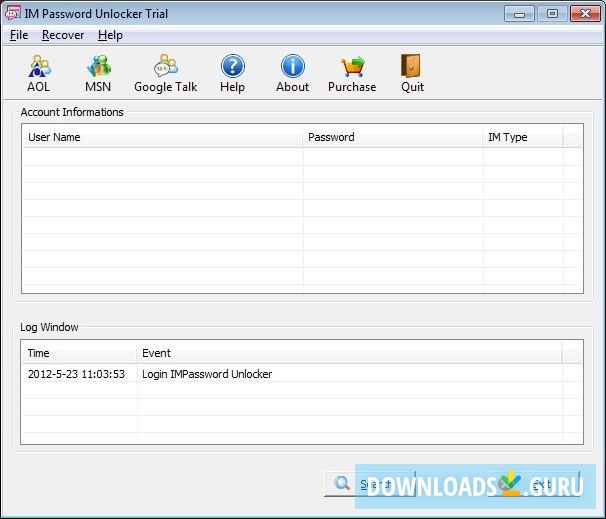
Task: Click the Exit button at bottom right
Action: coord(534,484)
